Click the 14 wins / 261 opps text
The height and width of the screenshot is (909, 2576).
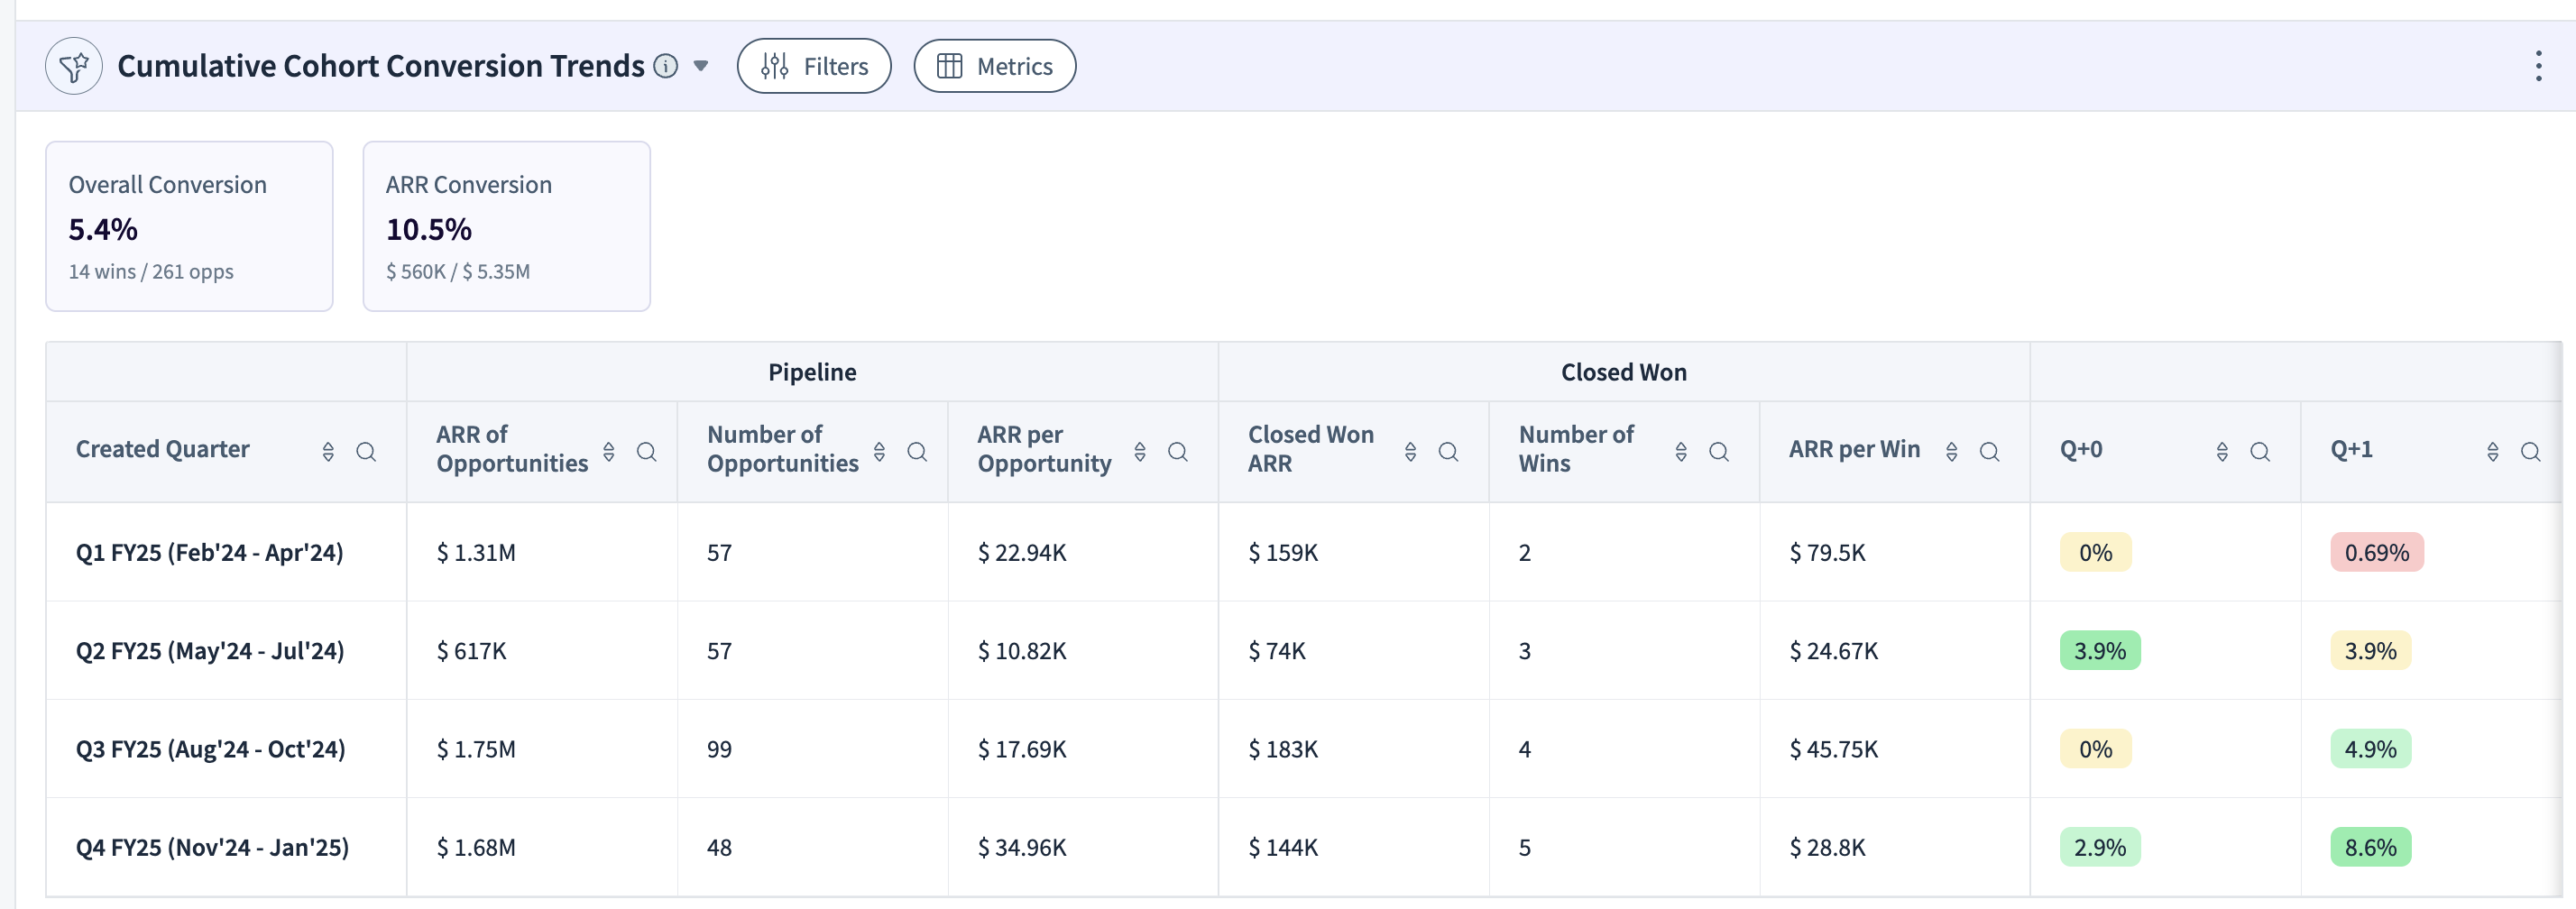pos(151,272)
